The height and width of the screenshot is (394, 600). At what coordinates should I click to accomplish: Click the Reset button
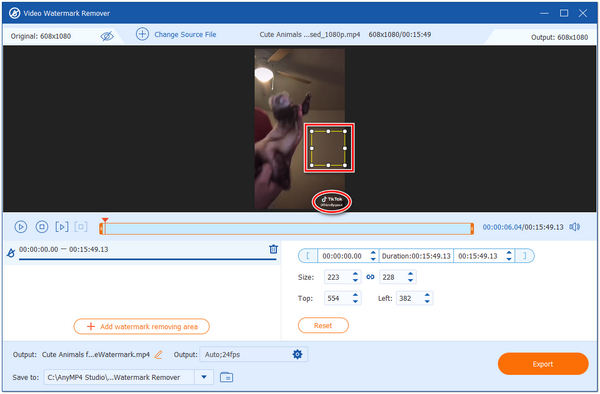click(323, 325)
